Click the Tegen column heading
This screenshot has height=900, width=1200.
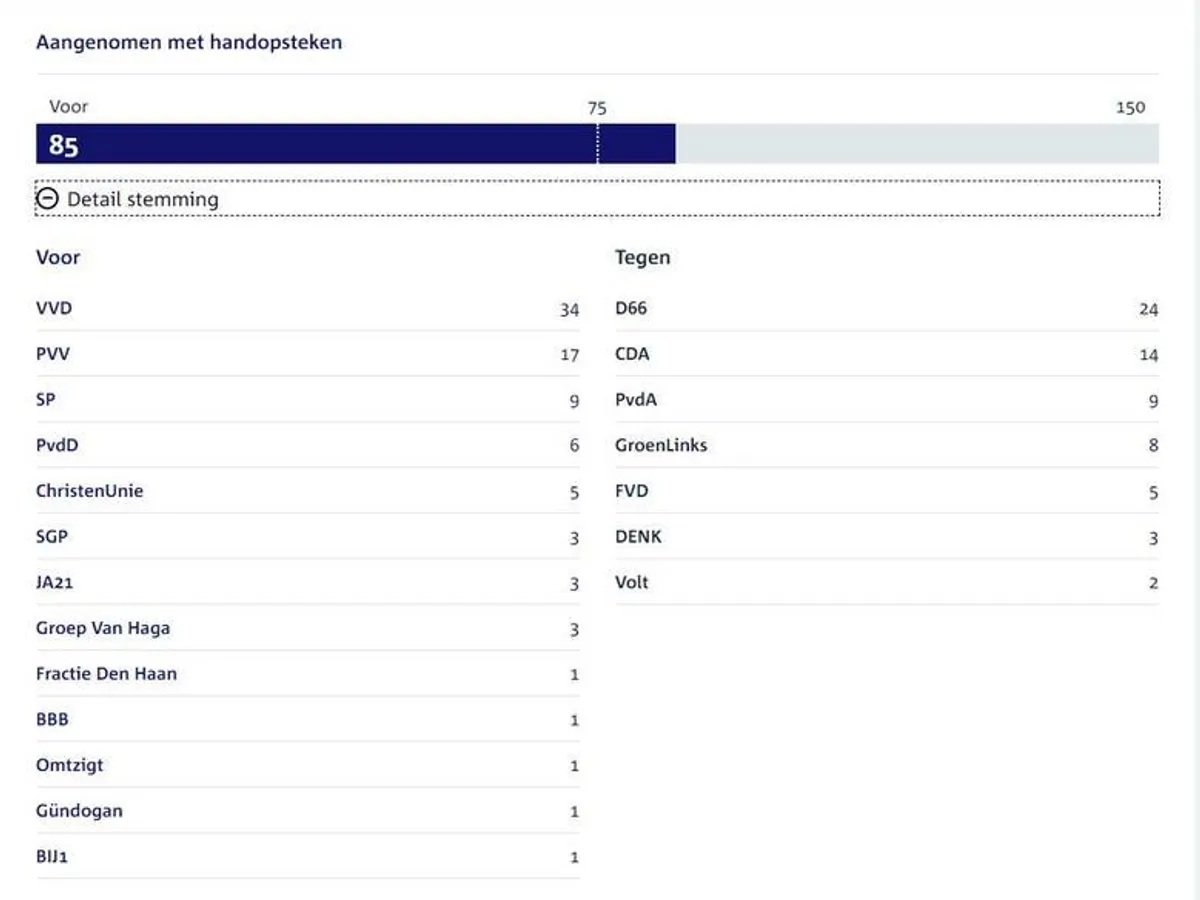click(642, 257)
